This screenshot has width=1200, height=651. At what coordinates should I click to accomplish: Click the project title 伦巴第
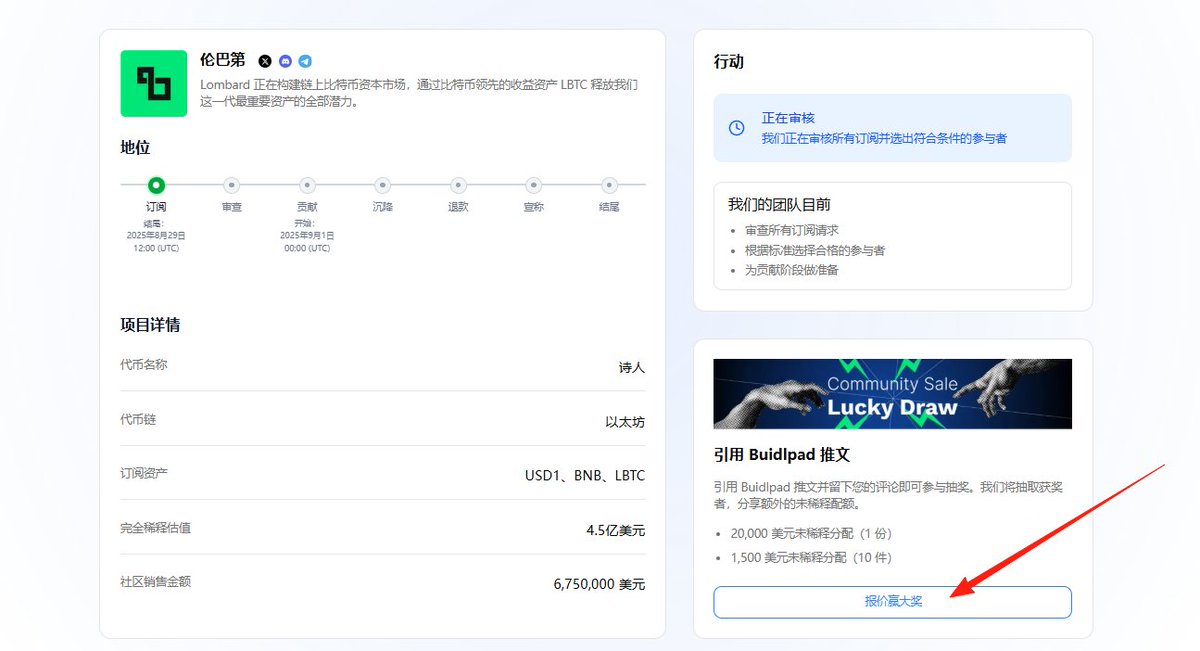223,60
